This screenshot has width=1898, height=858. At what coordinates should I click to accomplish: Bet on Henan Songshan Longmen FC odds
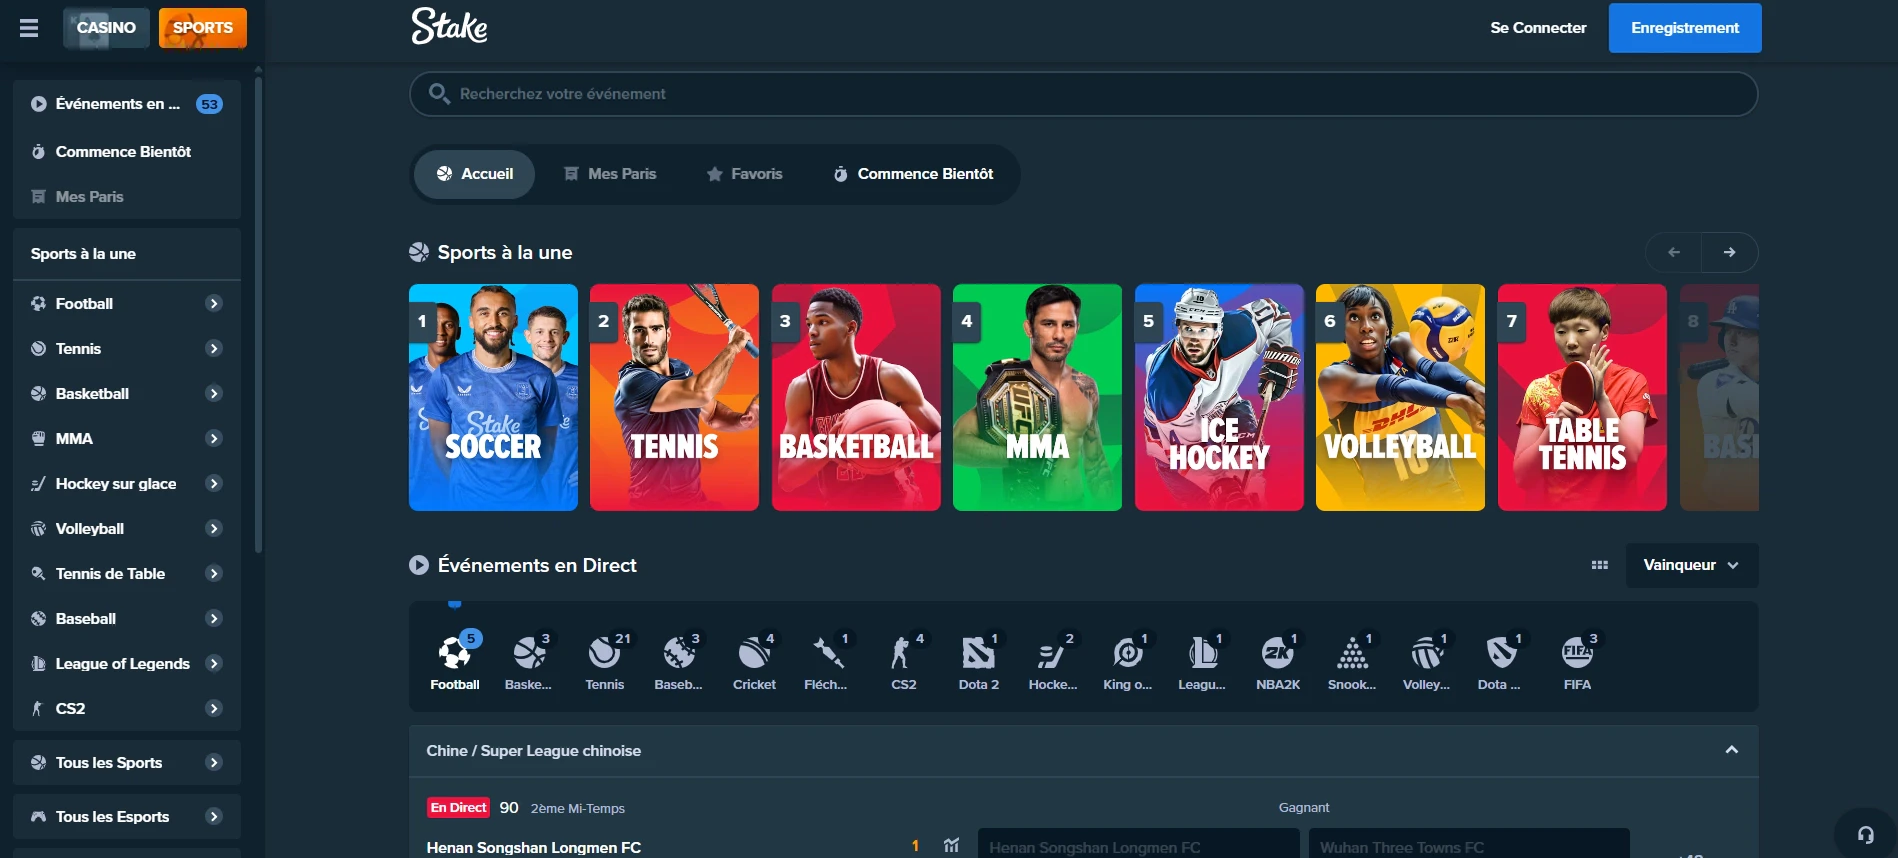point(1138,843)
